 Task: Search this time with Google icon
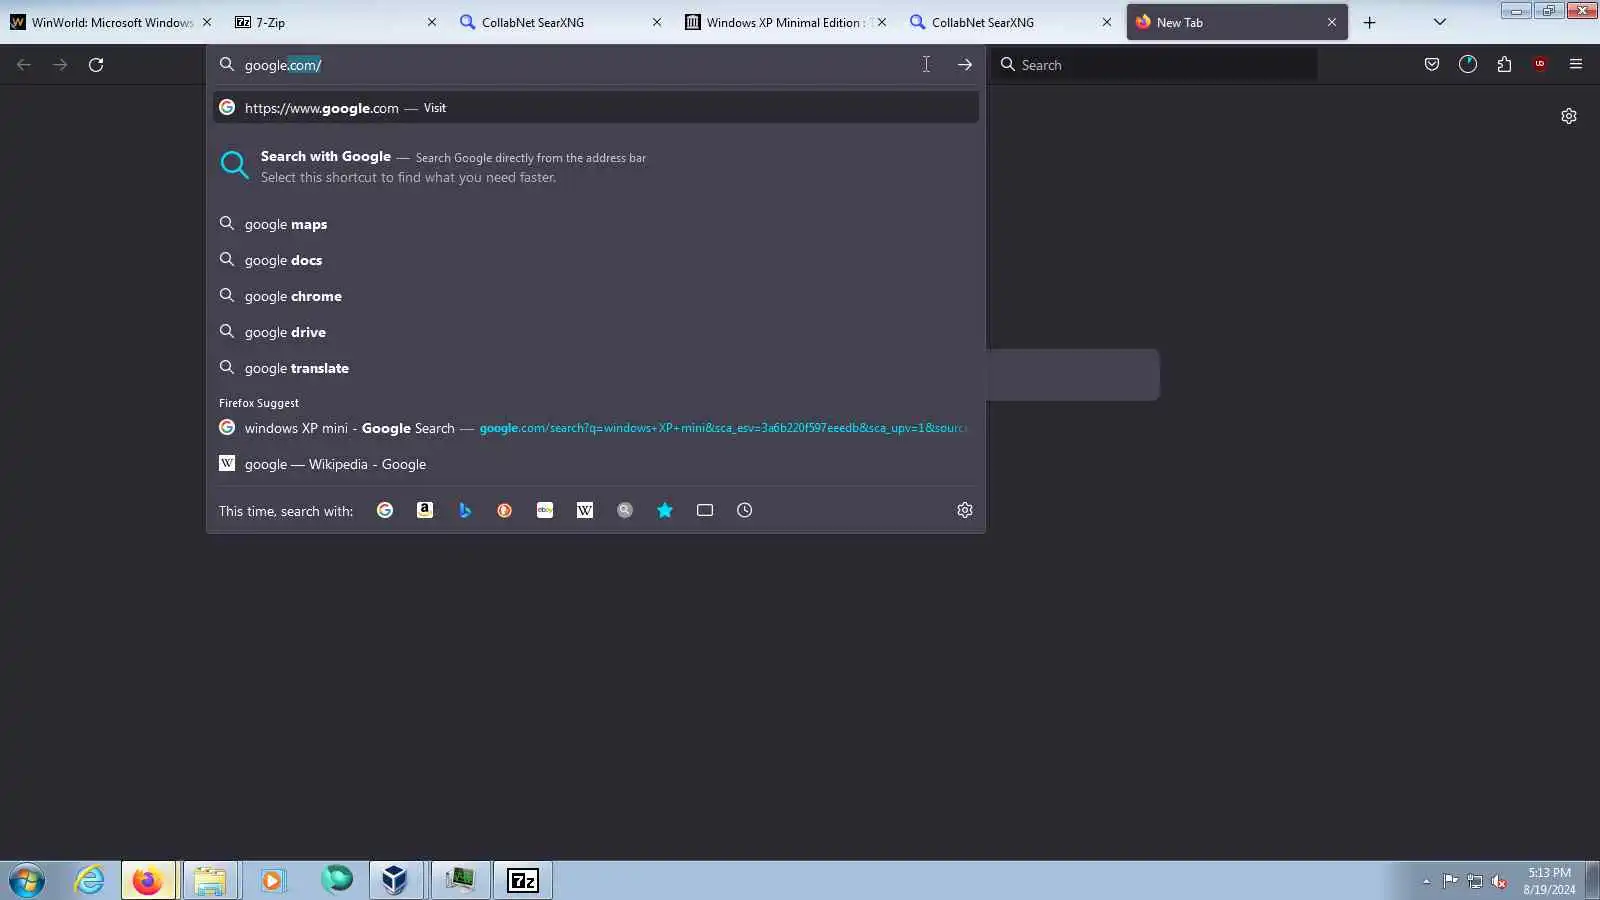coord(385,510)
